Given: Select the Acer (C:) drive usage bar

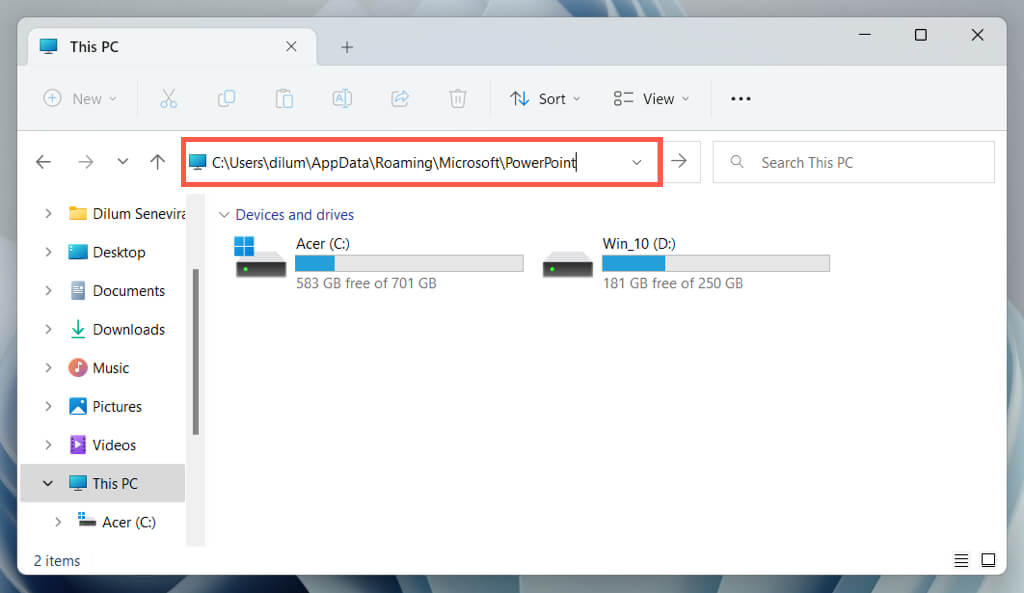Looking at the screenshot, I should click(x=409, y=263).
